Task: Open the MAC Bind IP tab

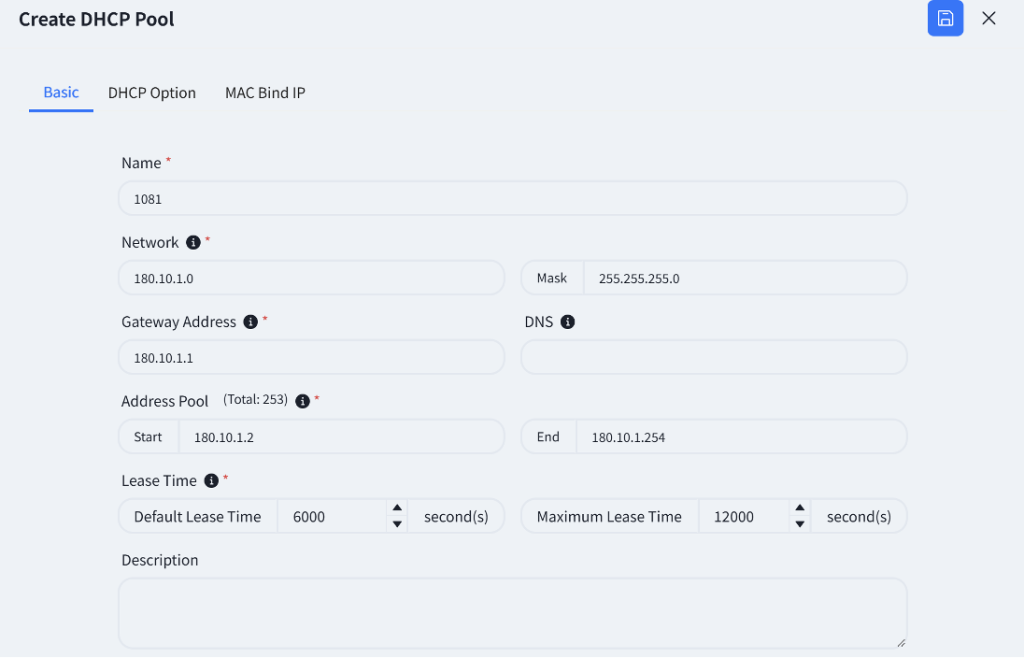Action: [265, 93]
